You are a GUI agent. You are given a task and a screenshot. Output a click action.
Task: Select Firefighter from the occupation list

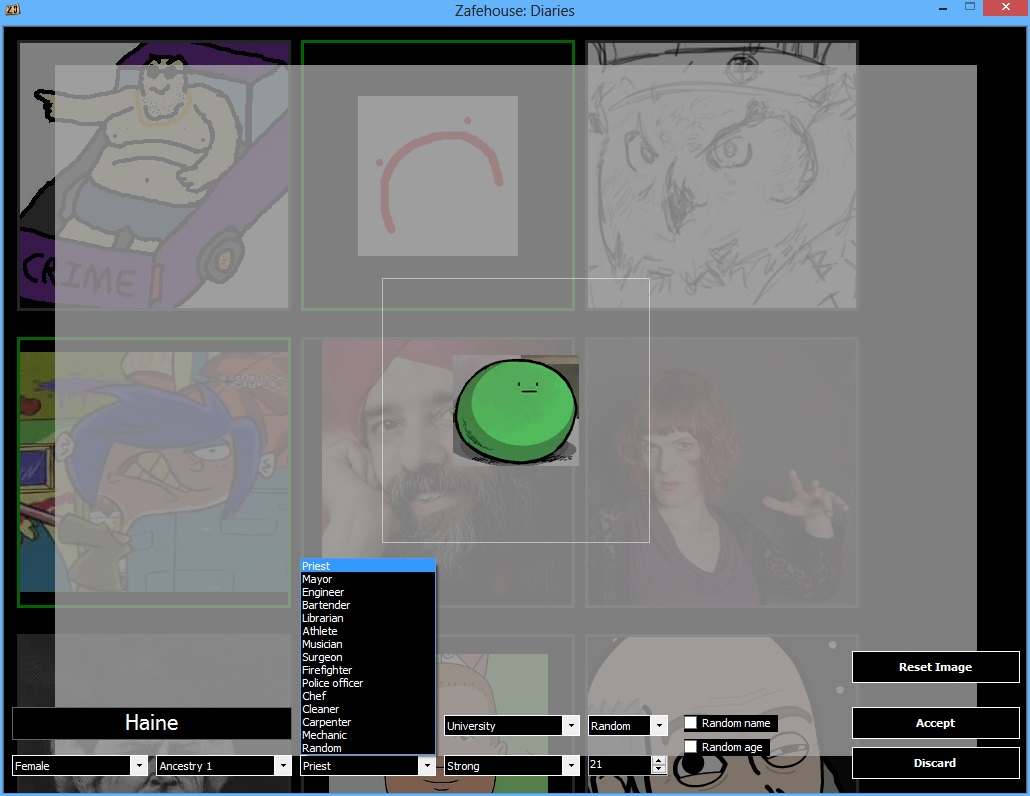pos(327,670)
